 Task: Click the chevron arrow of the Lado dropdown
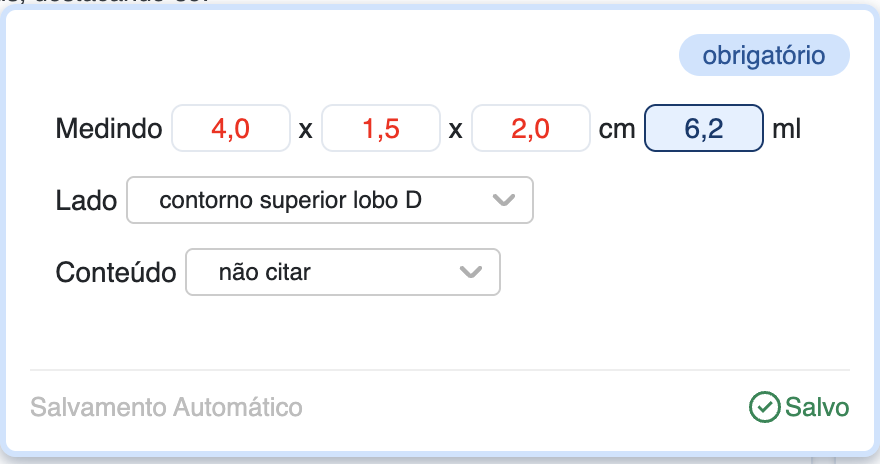[x=505, y=201]
